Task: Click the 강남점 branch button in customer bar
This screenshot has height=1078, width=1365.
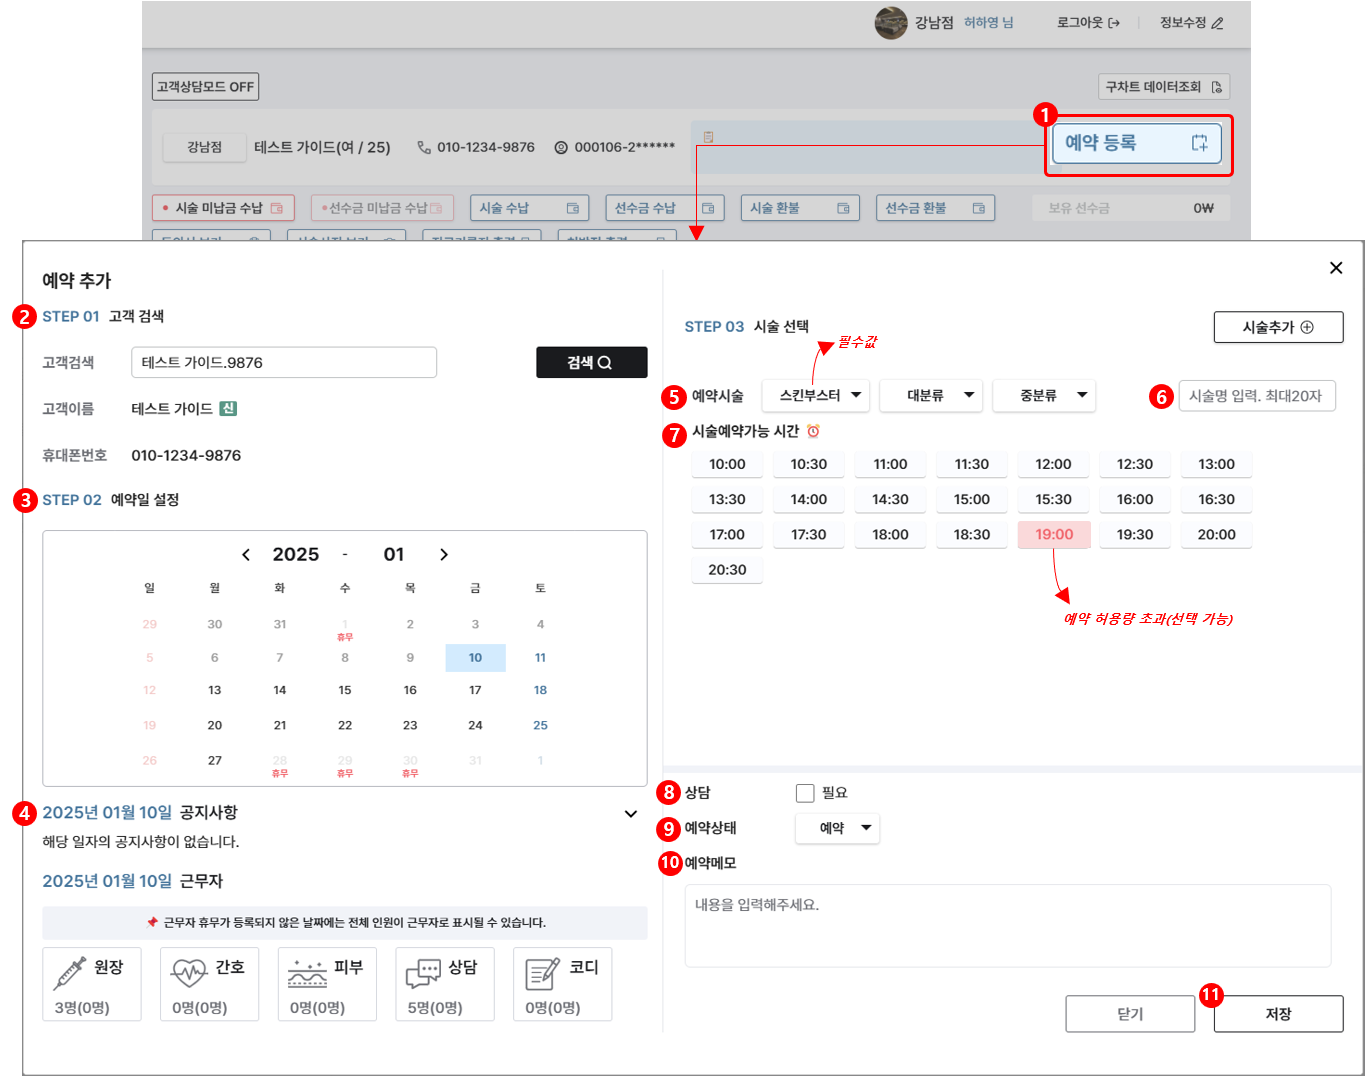Action: [x=205, y=147]
